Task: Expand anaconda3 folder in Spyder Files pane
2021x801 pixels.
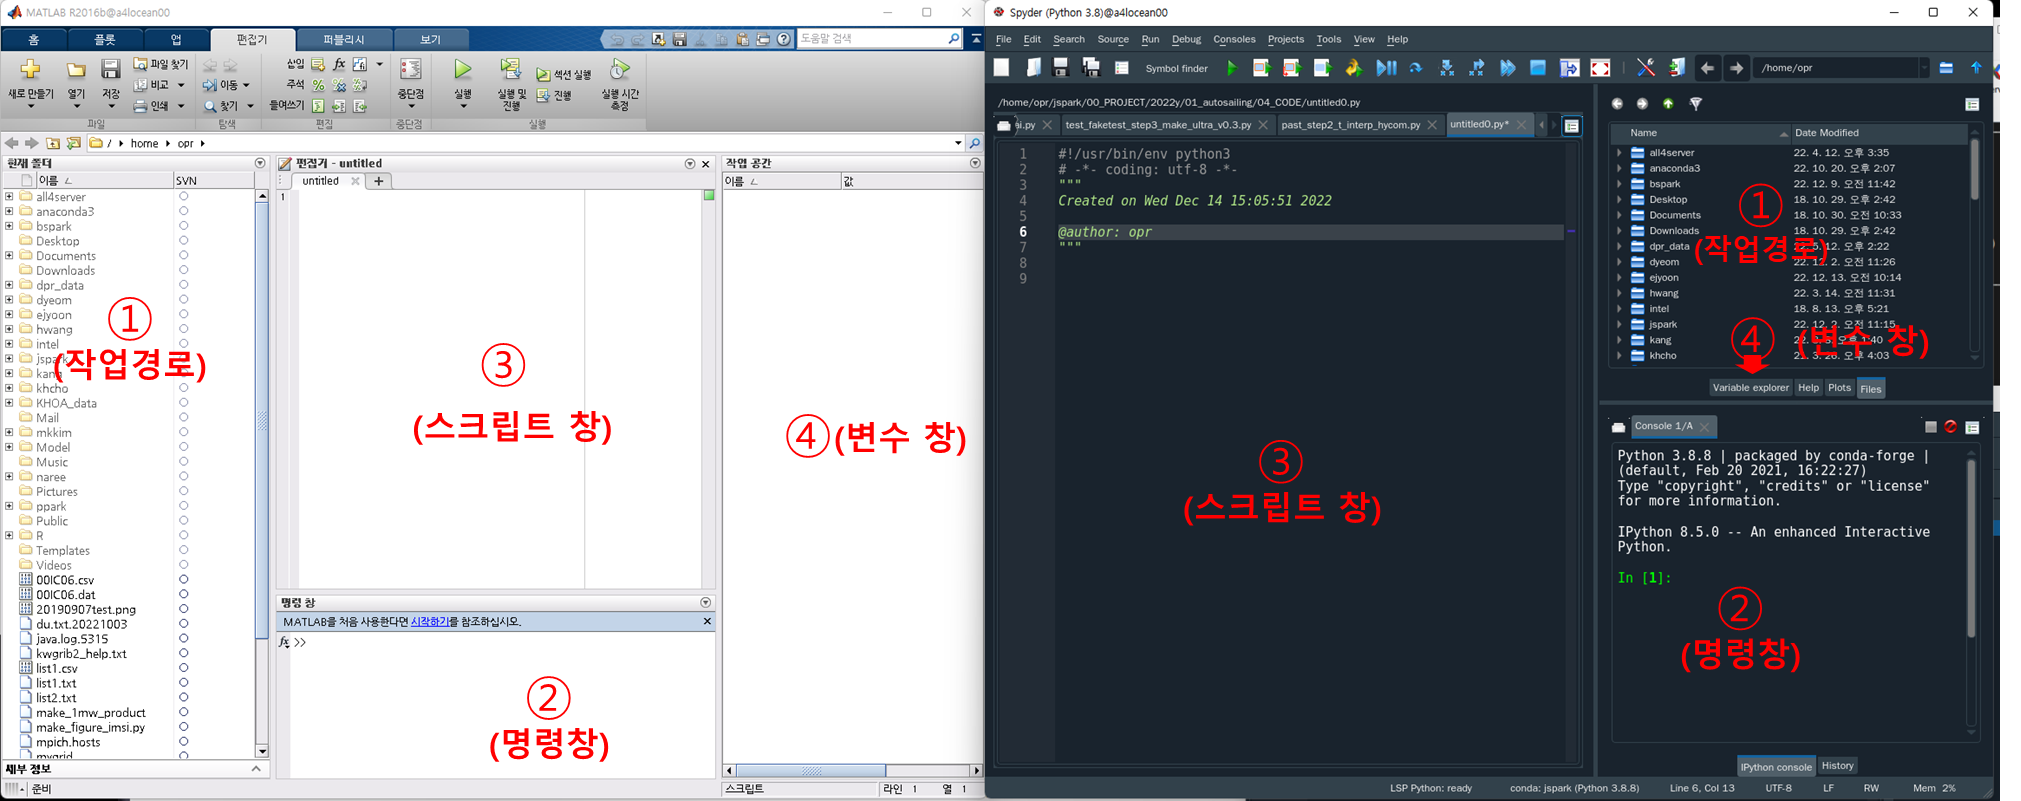Action: (x=1619, y=168)
